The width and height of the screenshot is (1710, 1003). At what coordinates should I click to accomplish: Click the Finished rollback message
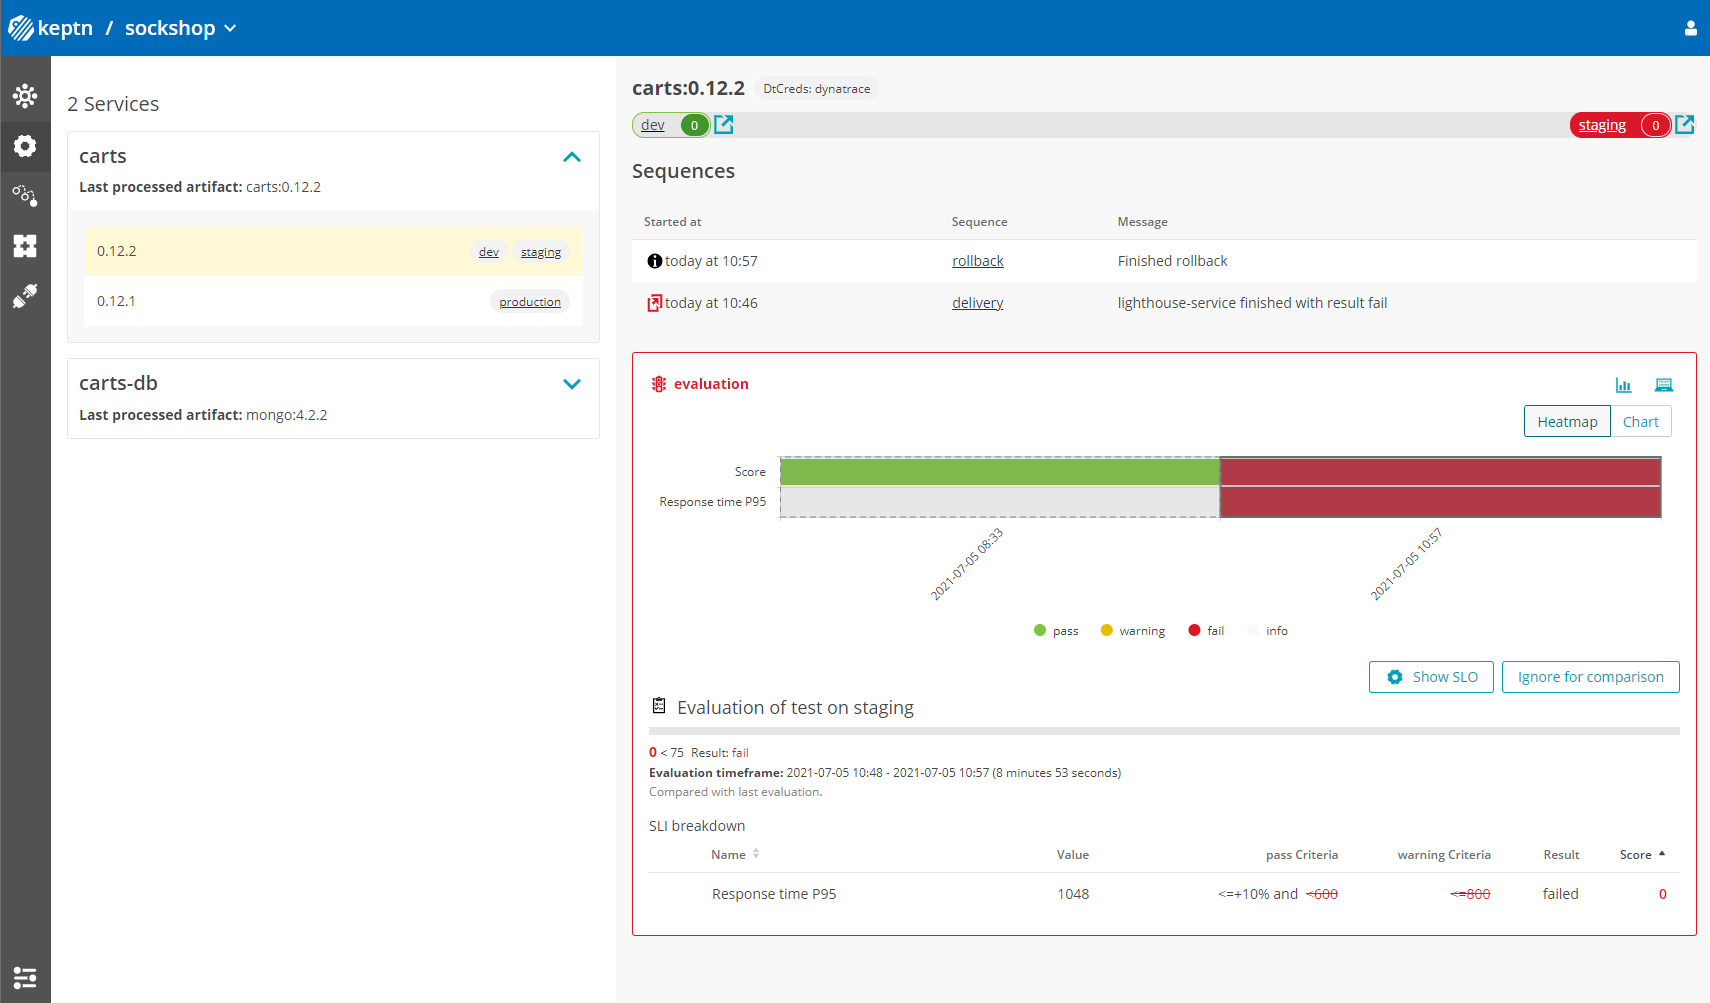tap(1172, 261)
